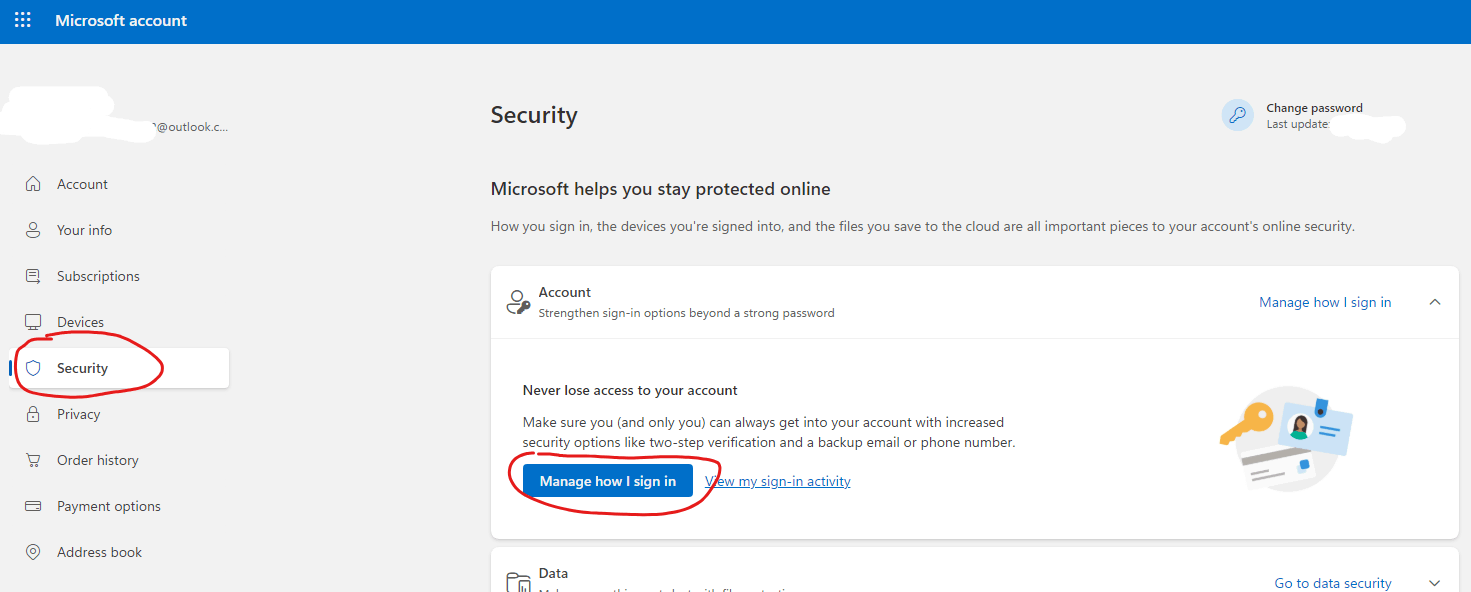This screenshot has height=592, width=1471.
Task: Click the Change password key icon
Action: pos(1237,114)
